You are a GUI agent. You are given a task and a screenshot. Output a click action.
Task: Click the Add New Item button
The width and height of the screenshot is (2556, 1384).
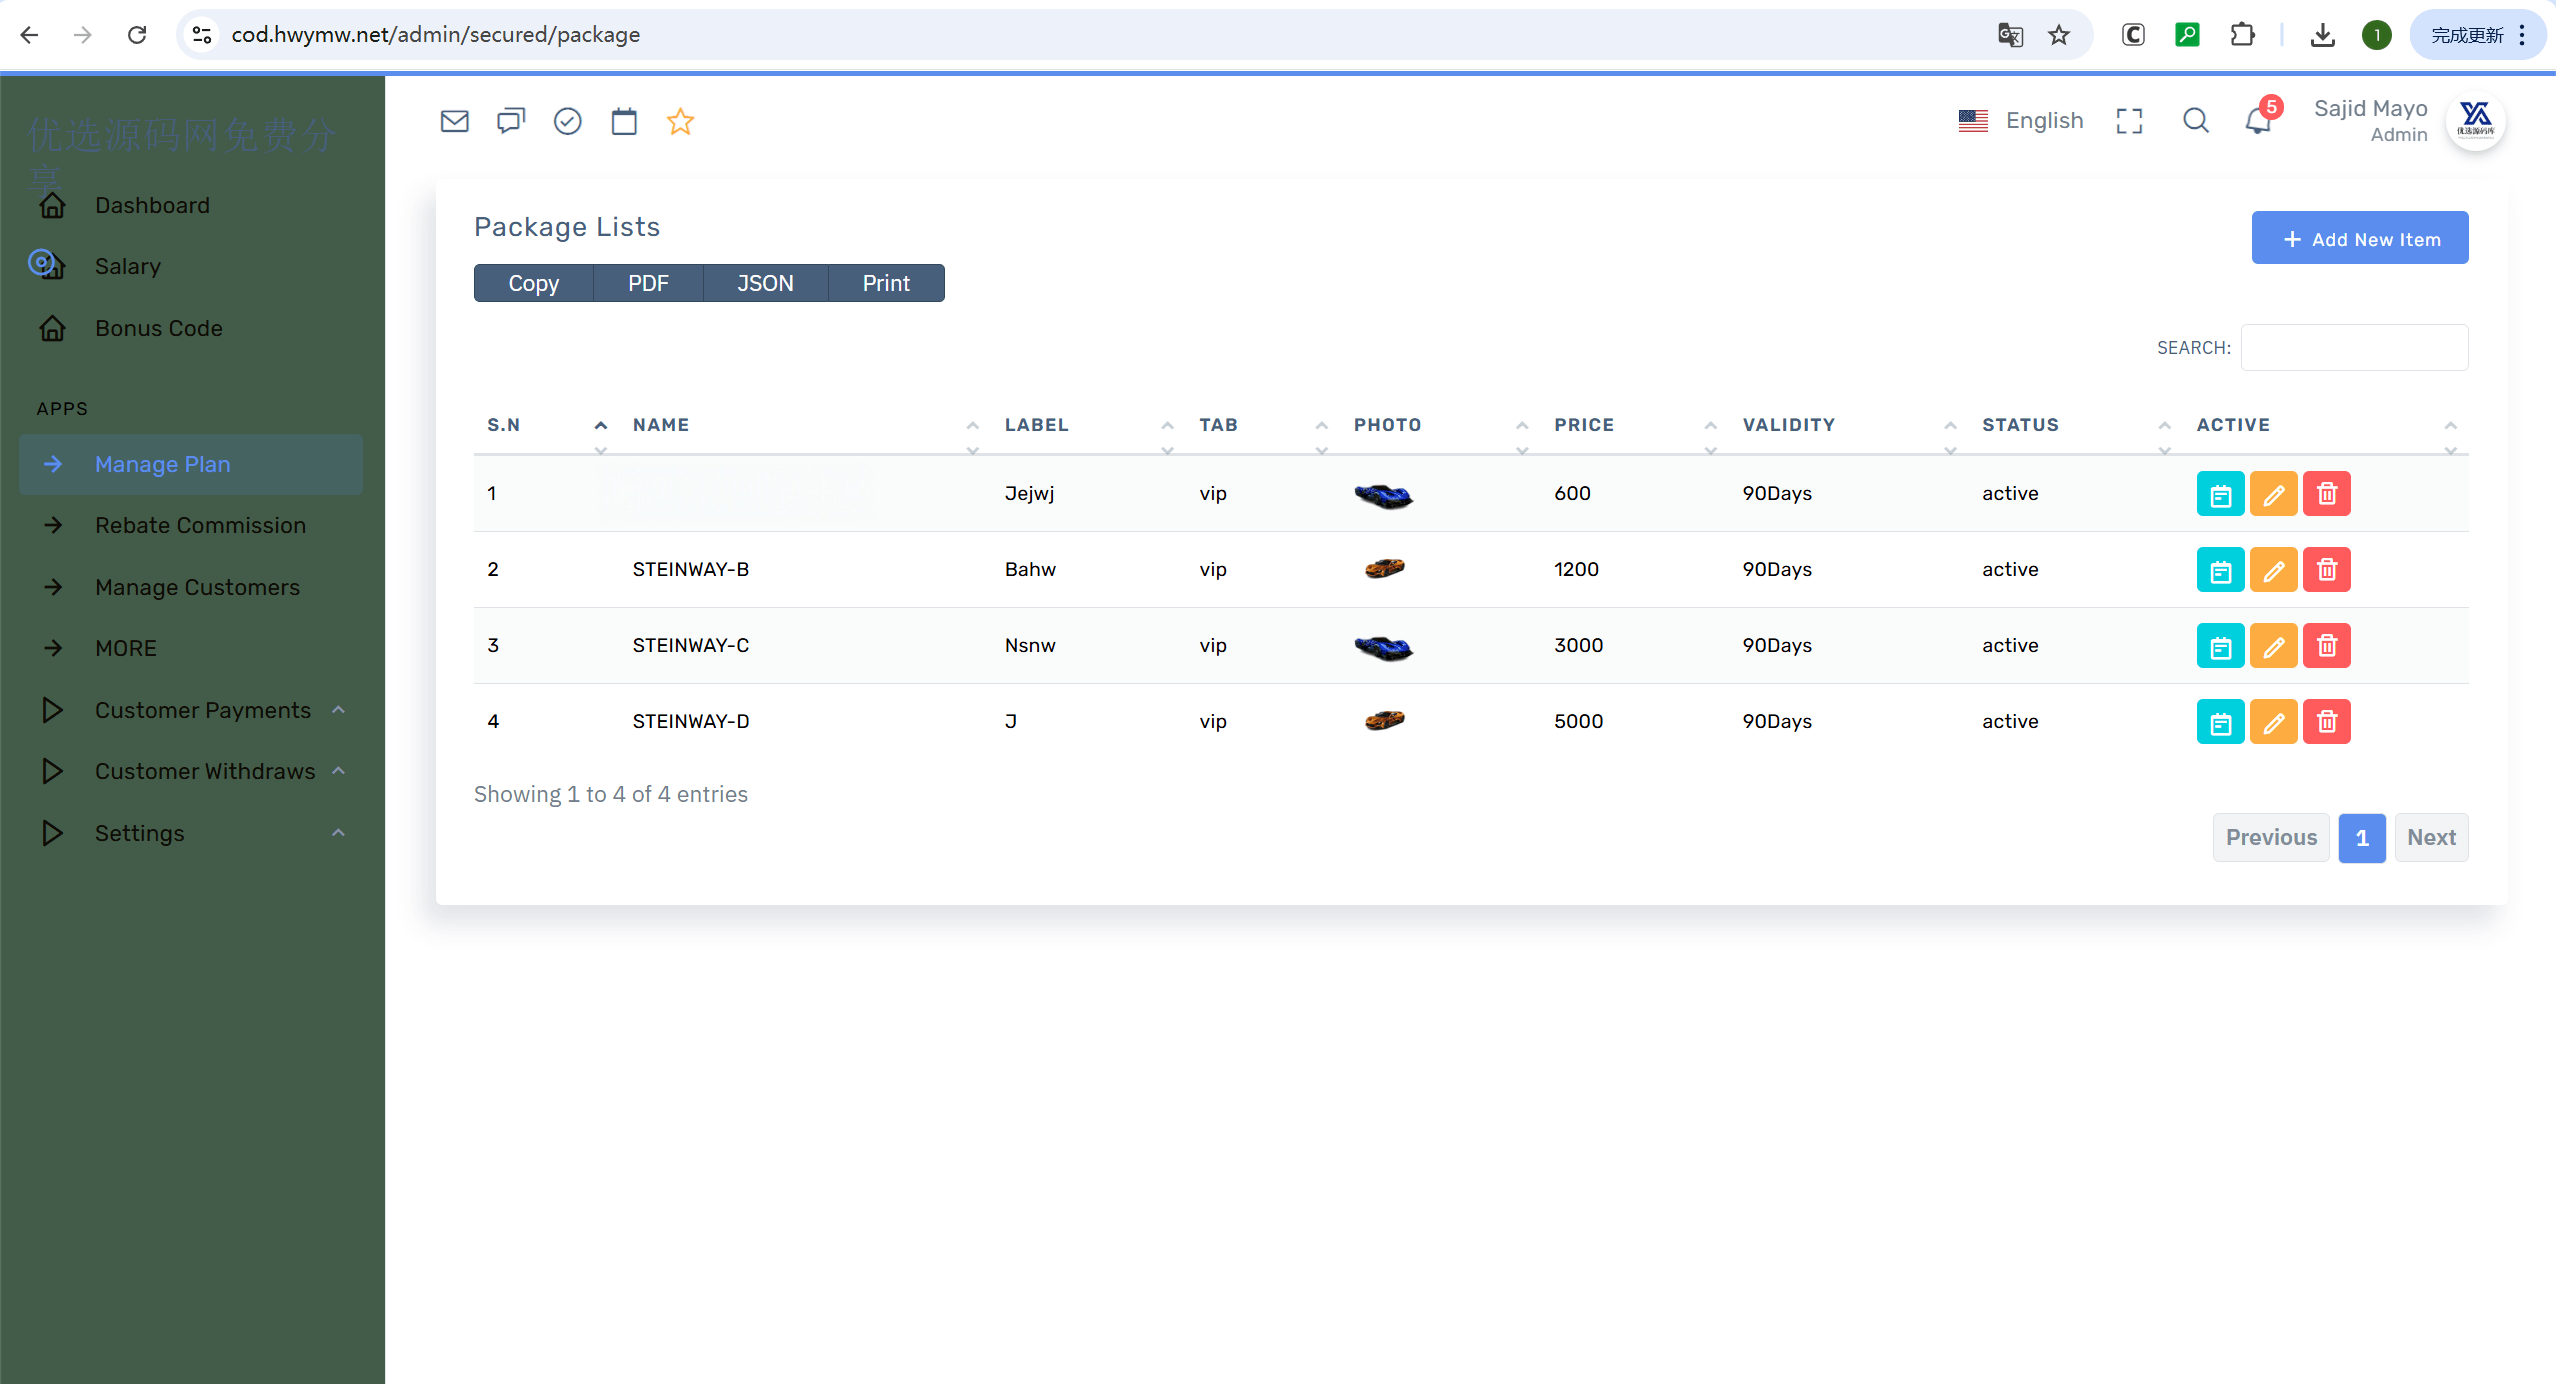(x=2359, y=239)
